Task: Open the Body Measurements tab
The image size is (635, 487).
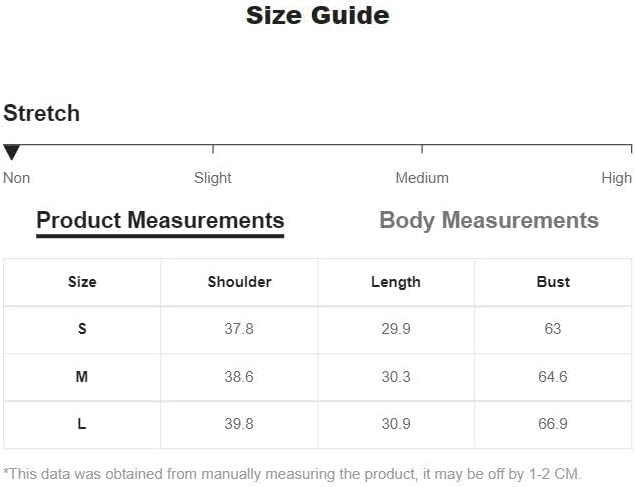Action: tap(489, 221)
